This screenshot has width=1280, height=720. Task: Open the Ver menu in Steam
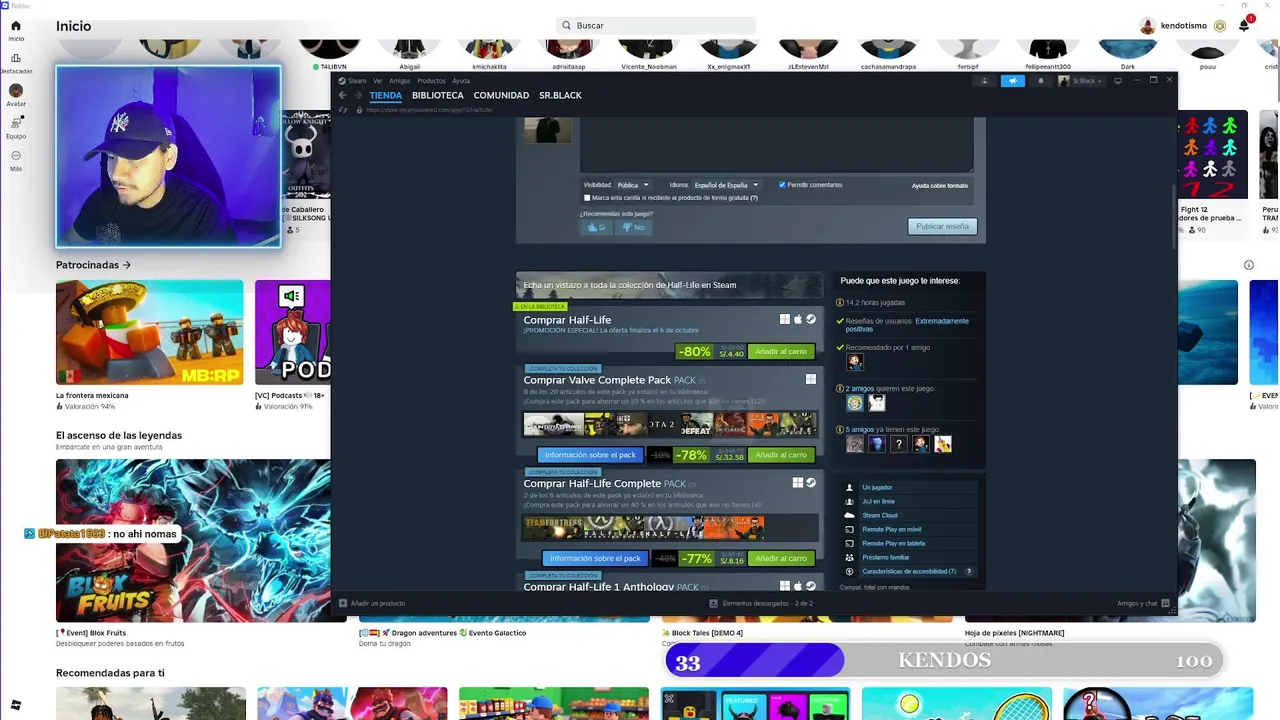378,81
